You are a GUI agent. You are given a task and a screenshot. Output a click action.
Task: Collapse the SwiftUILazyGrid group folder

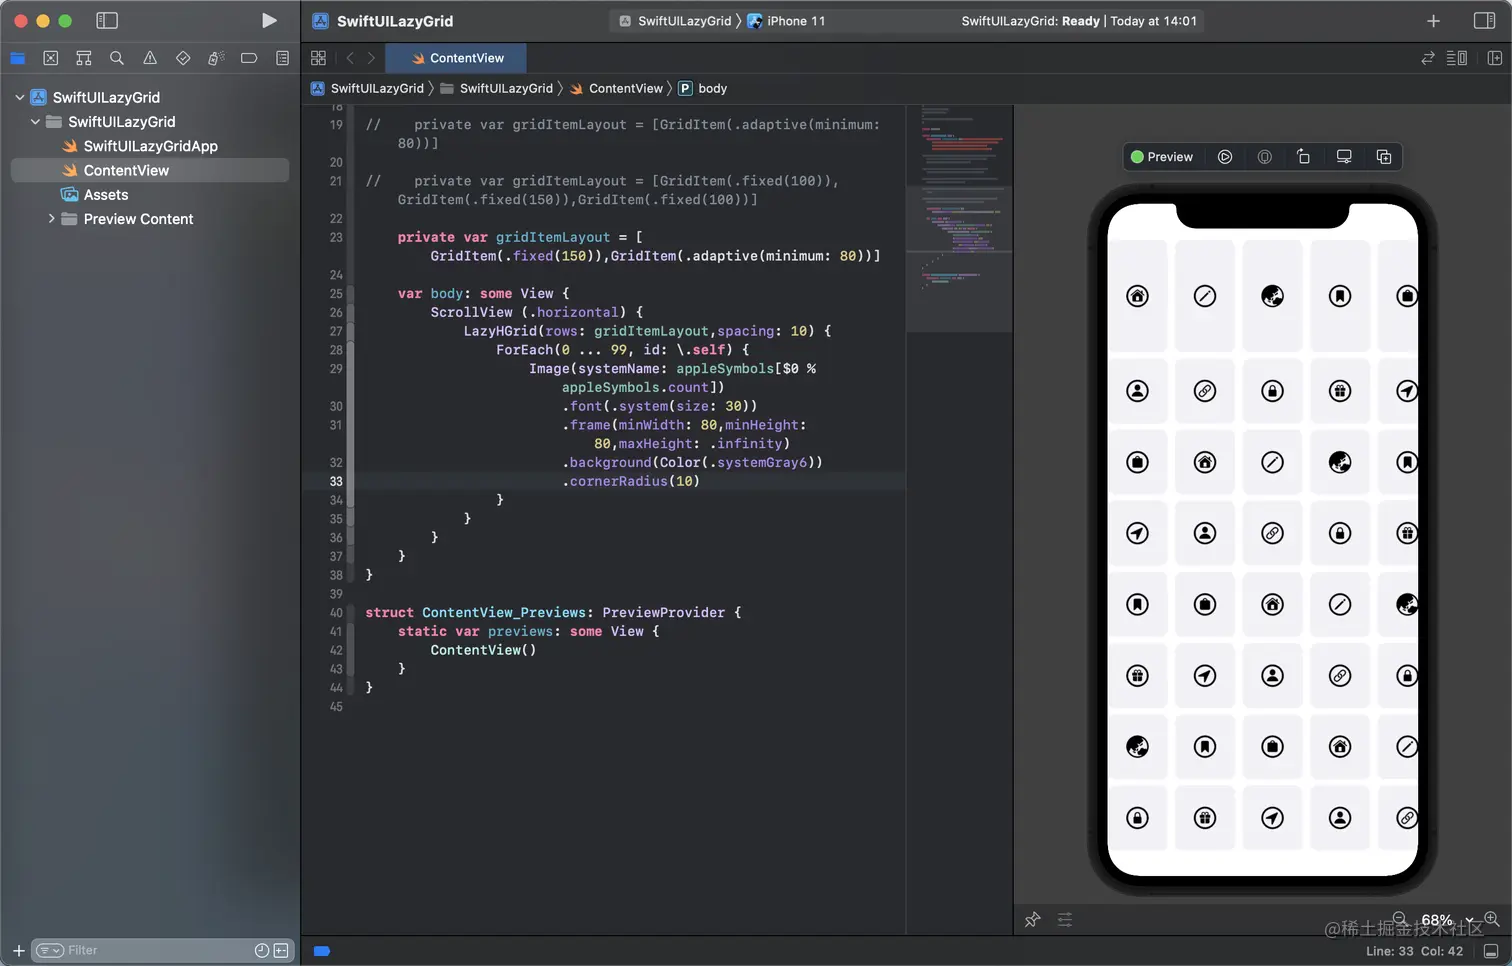tap(35, 121)
